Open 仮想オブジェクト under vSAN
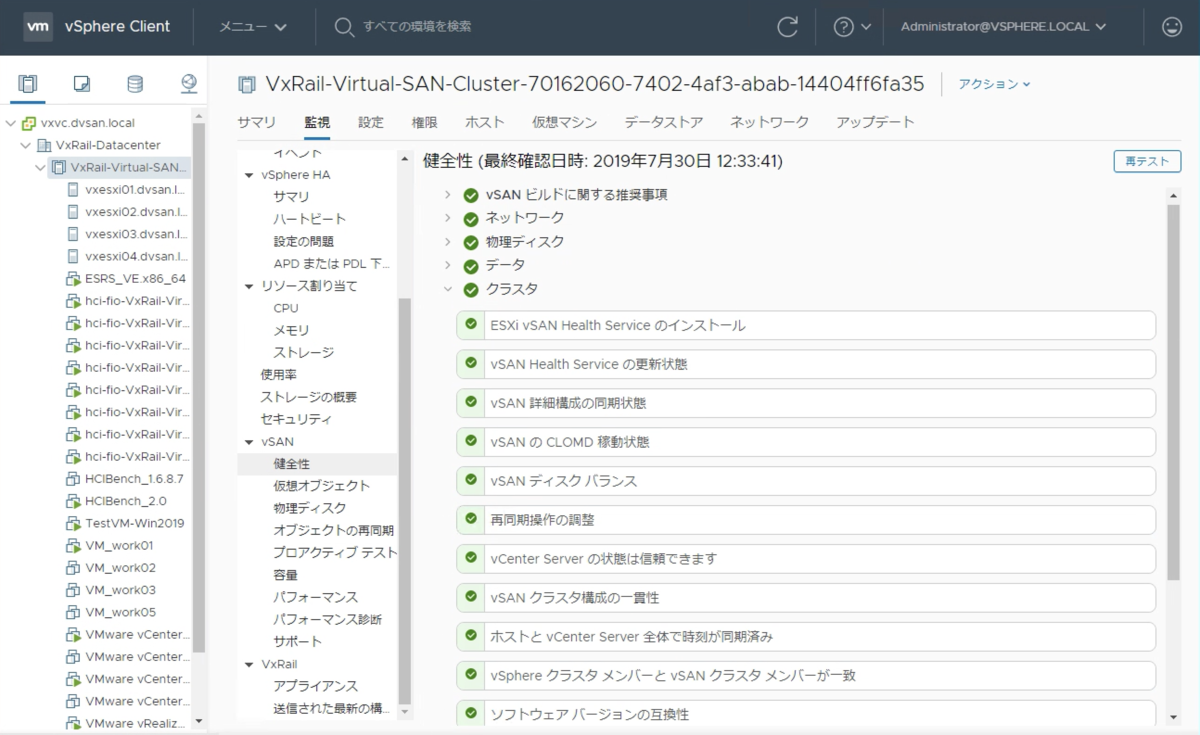 [321, 486]
